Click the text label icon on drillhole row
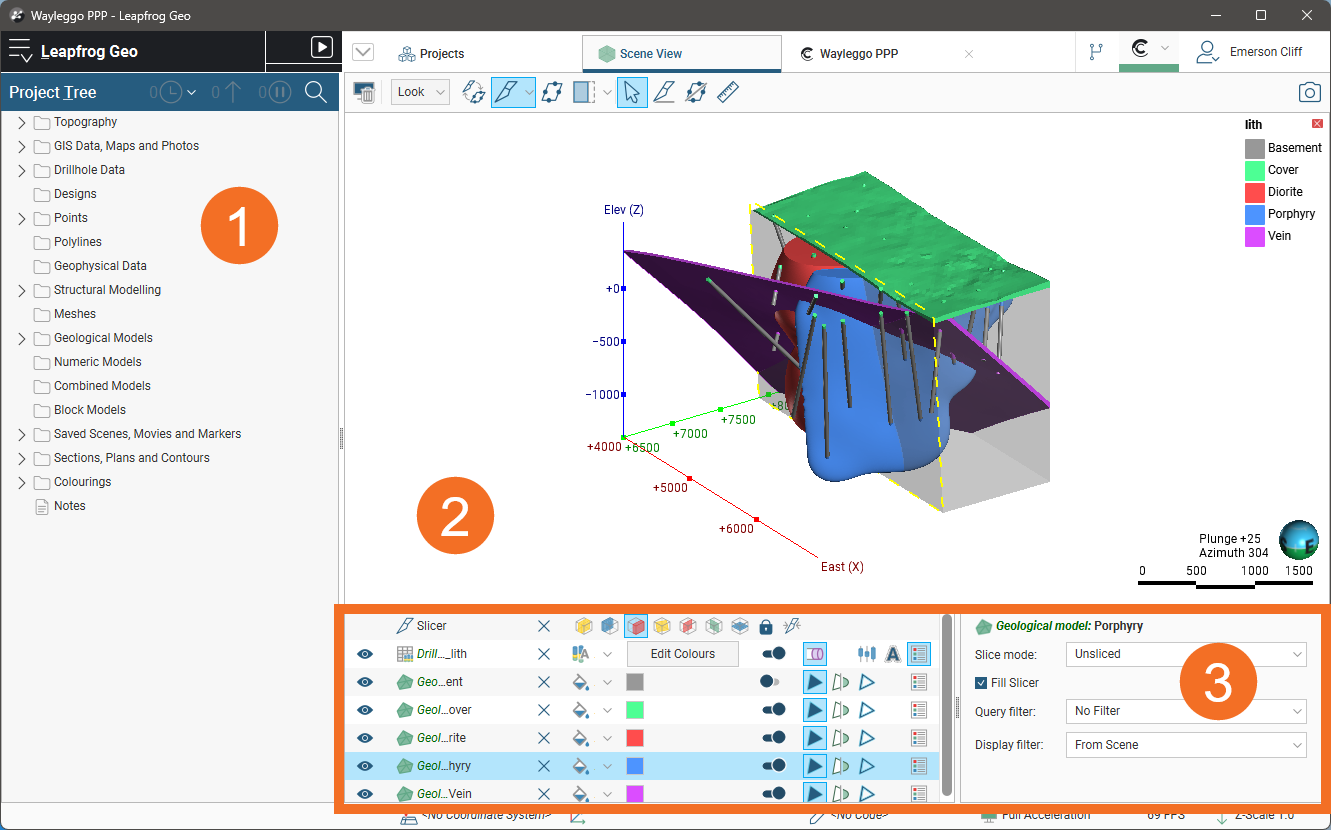This screenshot has height=830, width=1331. tap(893, 654)
